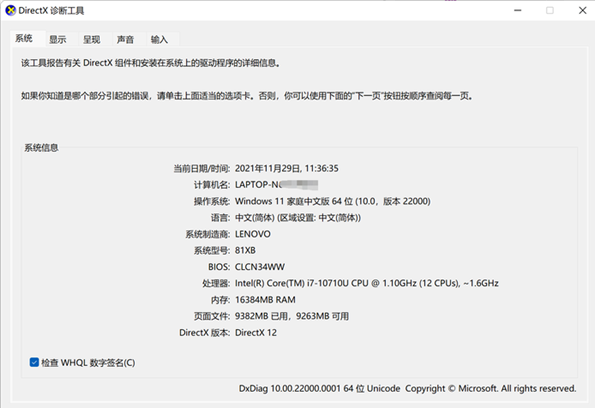Switch to the 声音 tab
595x408 pixels.
[x=126, y=39]
